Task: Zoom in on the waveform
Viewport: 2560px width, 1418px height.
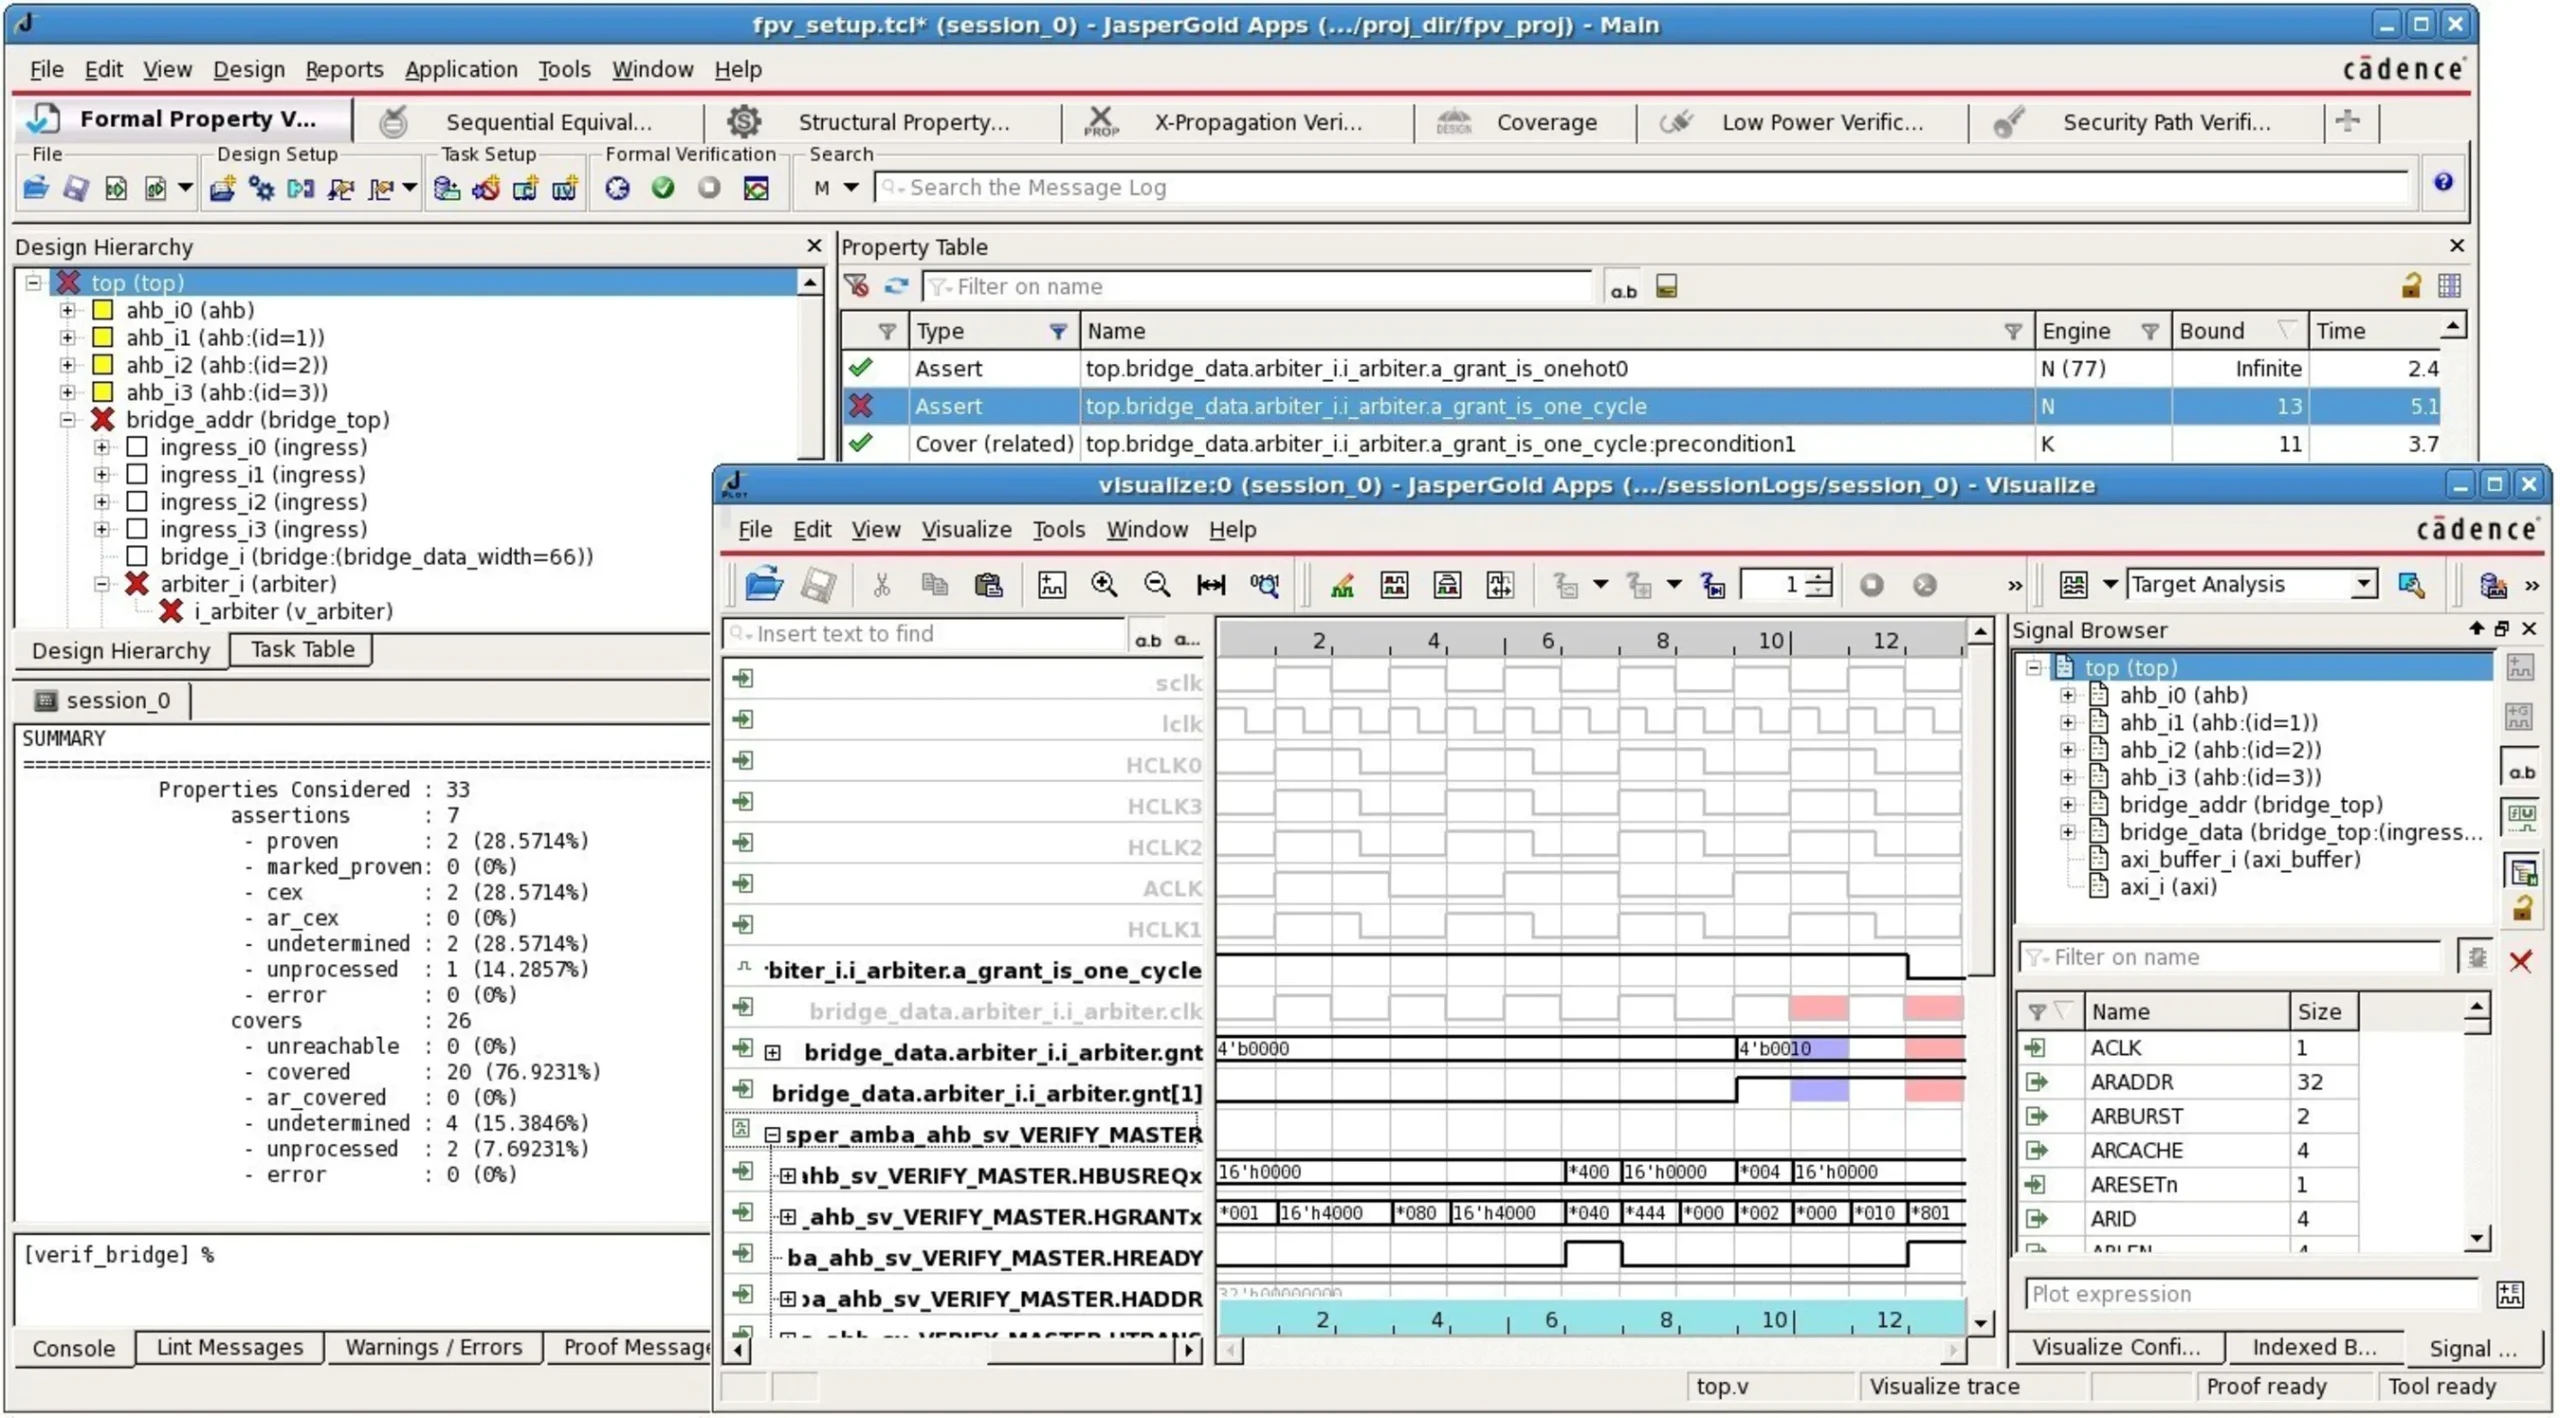Action: (x=1104, y=585)
